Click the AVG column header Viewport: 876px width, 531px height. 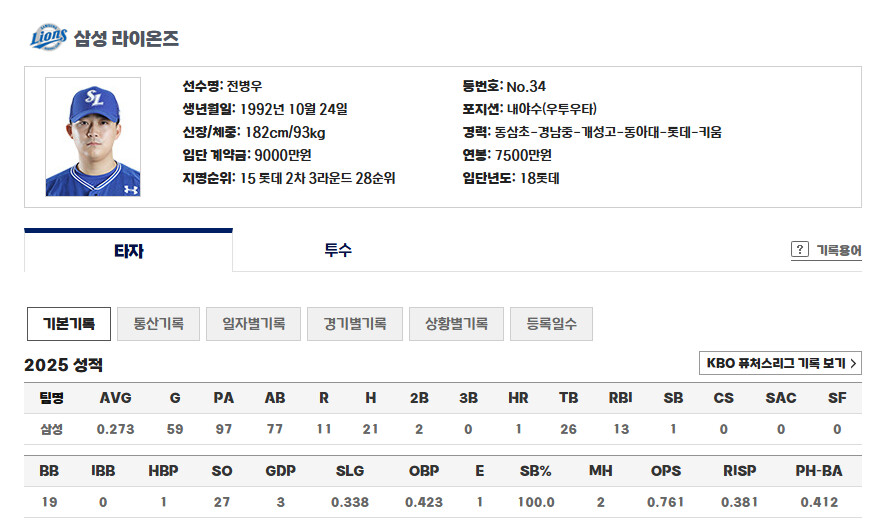pos(116,398)
